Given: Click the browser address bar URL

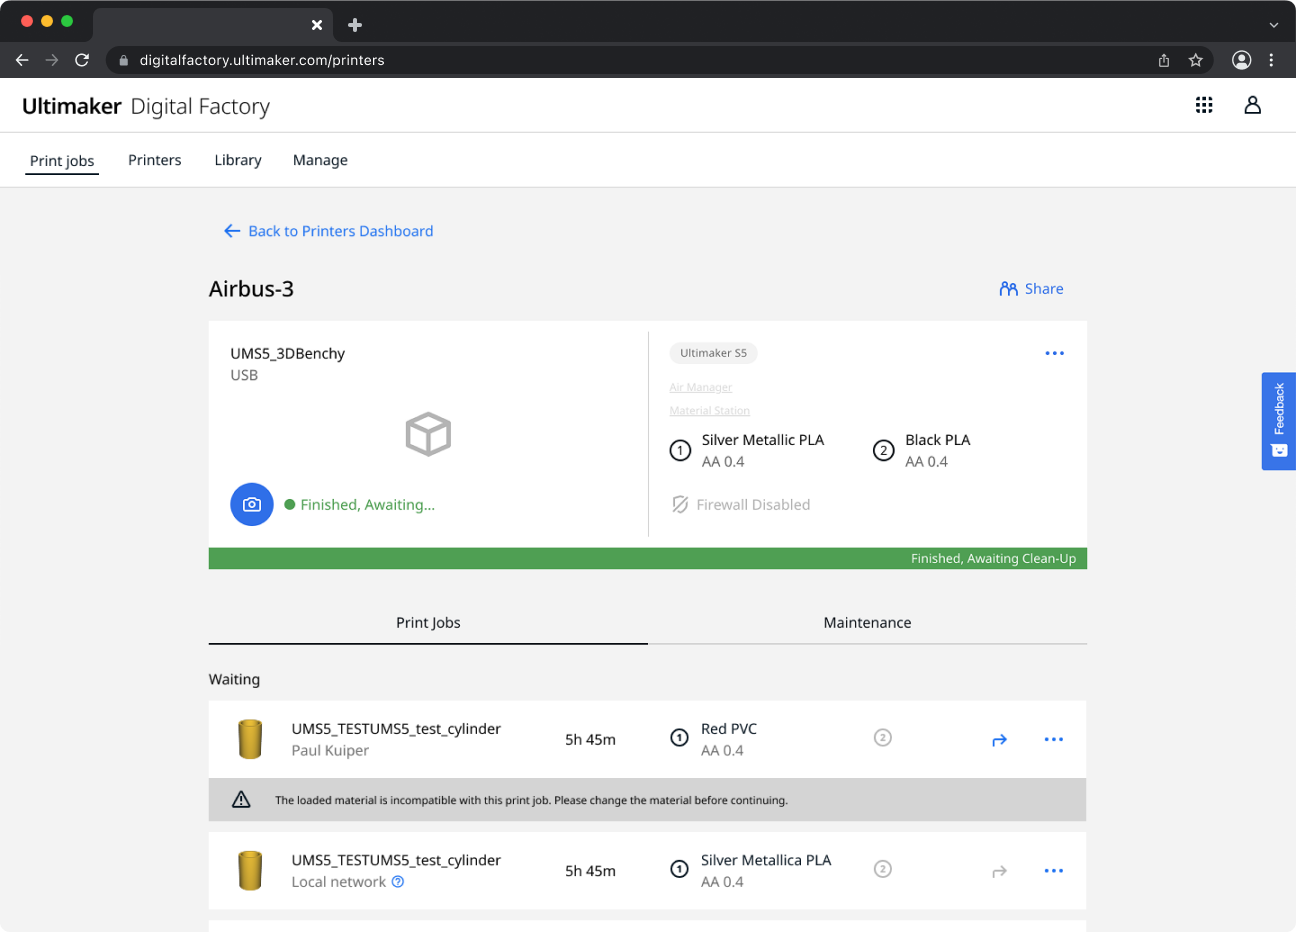Looking at the screenshot, I should click(262, 60).
